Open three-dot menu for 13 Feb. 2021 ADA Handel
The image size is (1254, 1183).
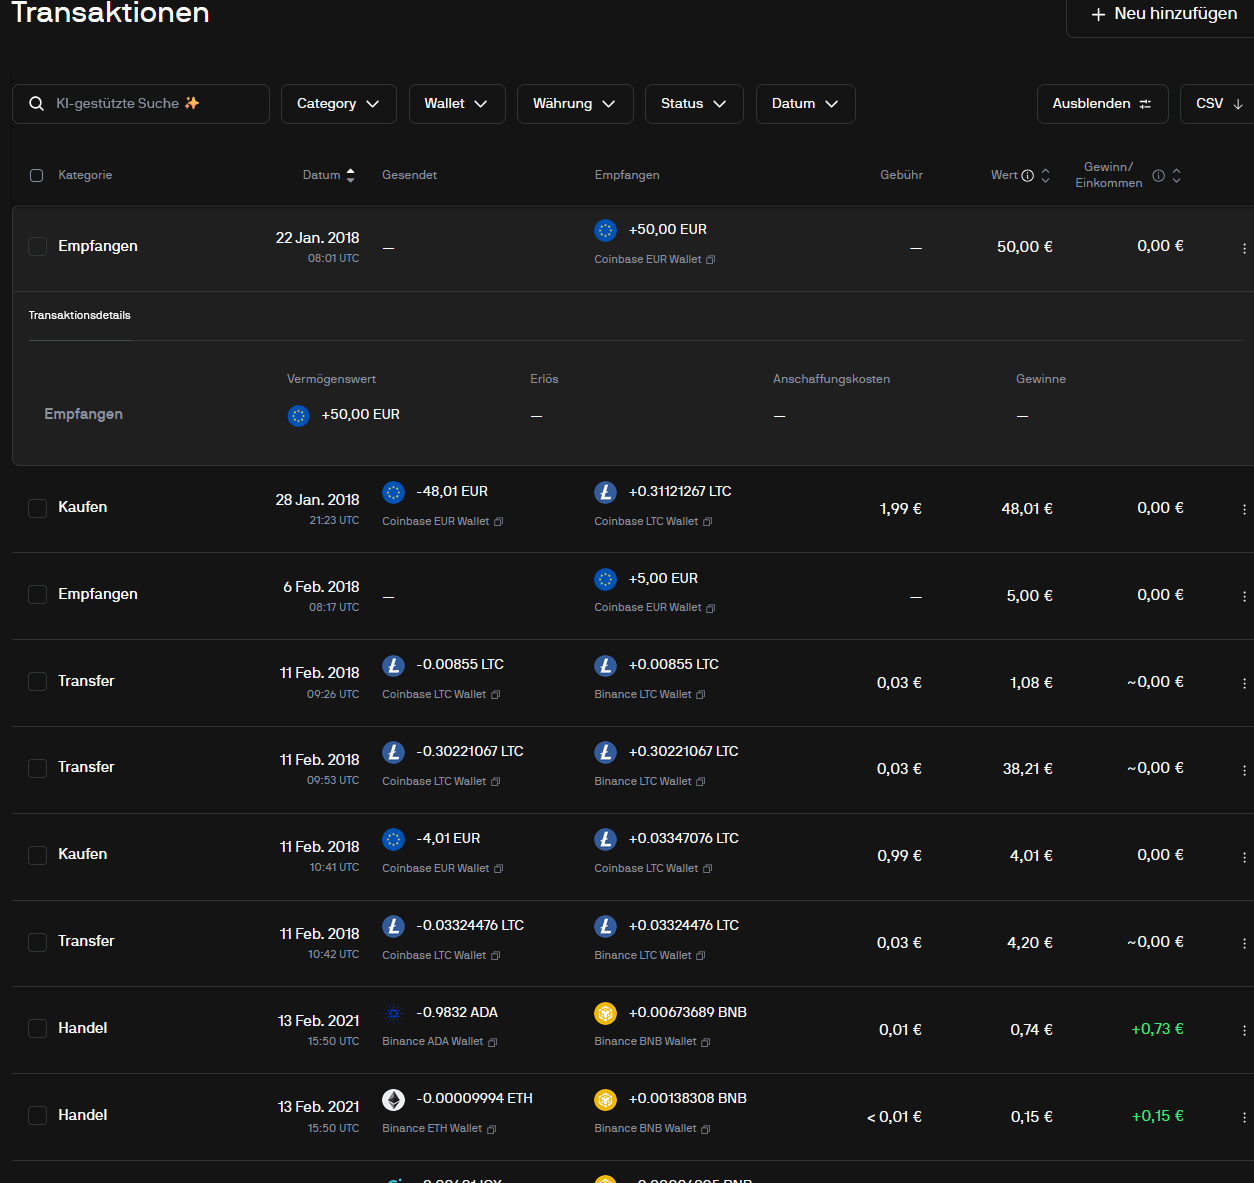pos(1244,1030)
